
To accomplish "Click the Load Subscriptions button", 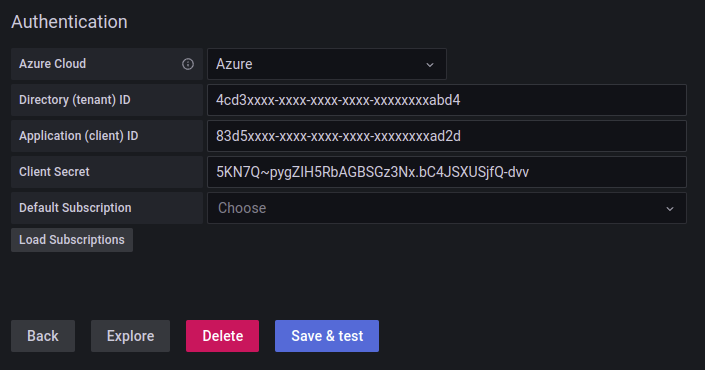I will 72,240.
